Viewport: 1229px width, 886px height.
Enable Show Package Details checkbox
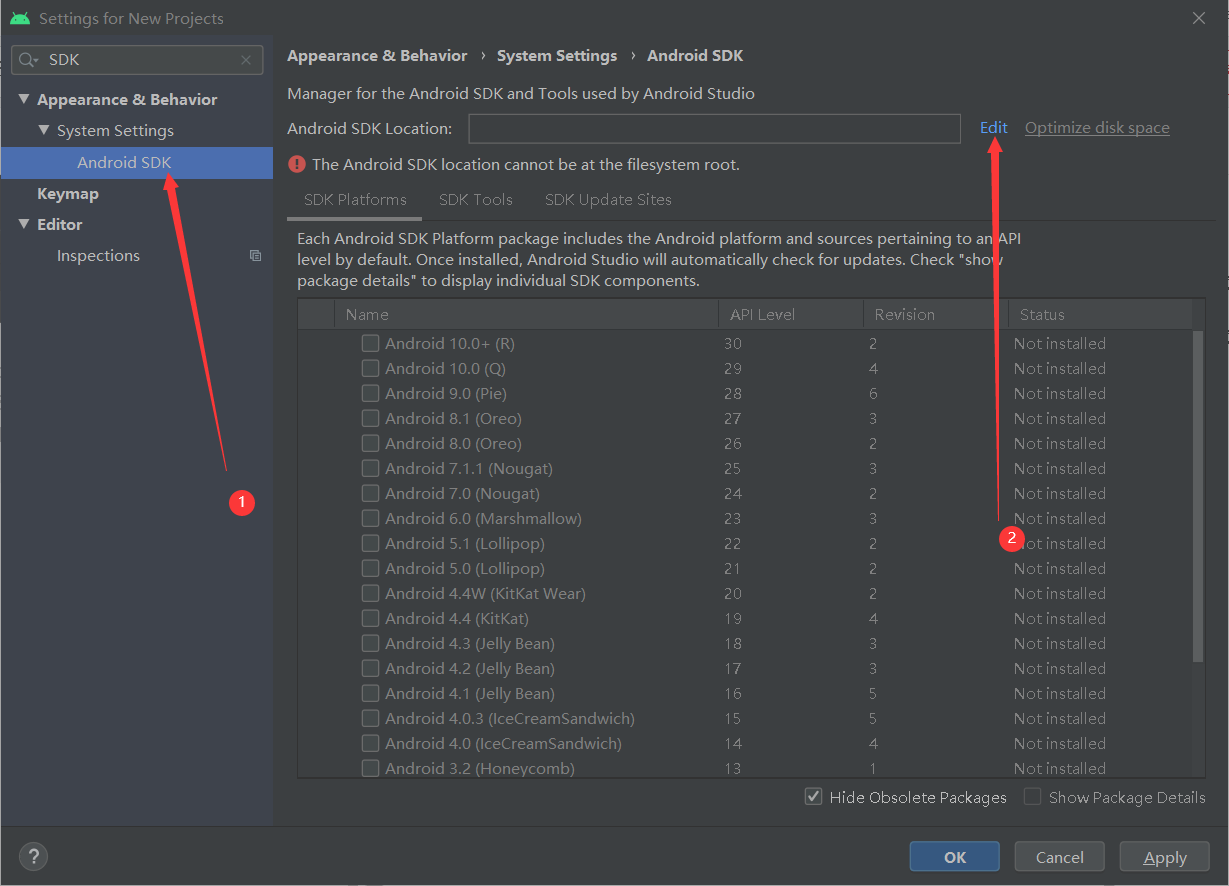[1032, 797]
